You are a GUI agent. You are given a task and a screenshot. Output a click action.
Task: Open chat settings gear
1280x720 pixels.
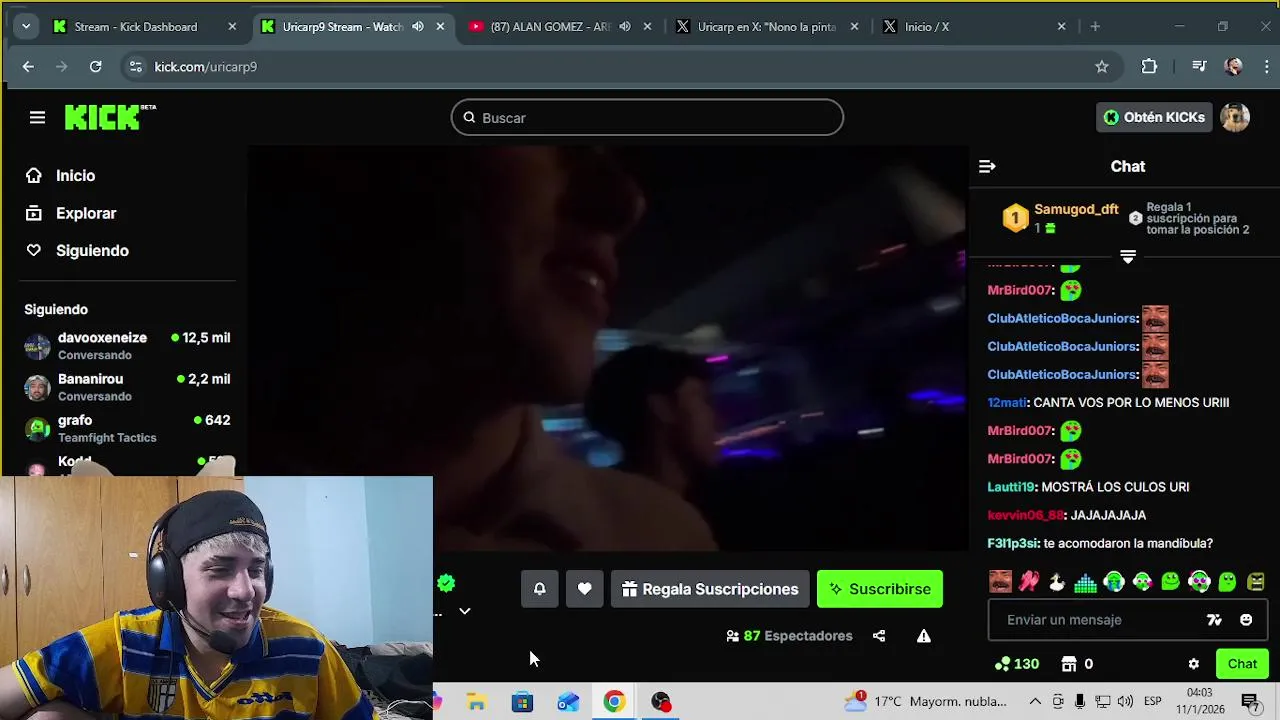[1193, 664]
